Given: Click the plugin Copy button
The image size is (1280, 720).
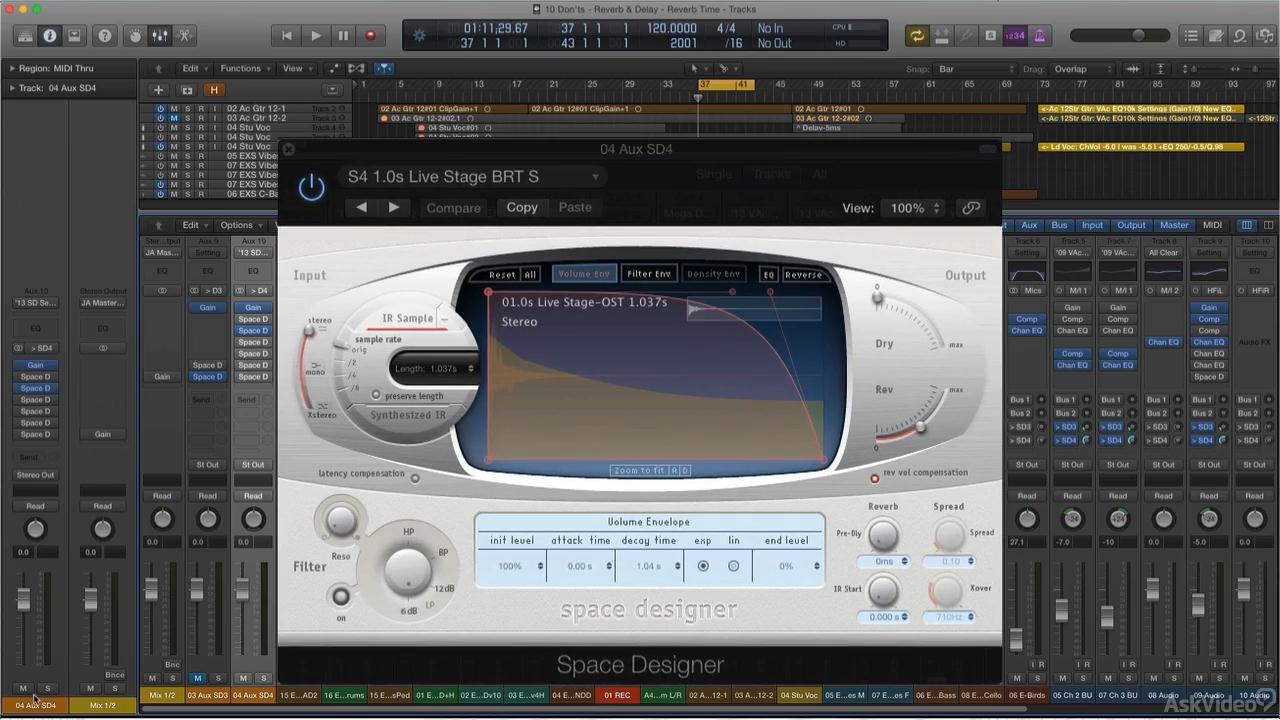Looking at the screenshot, I should point(522,207).
